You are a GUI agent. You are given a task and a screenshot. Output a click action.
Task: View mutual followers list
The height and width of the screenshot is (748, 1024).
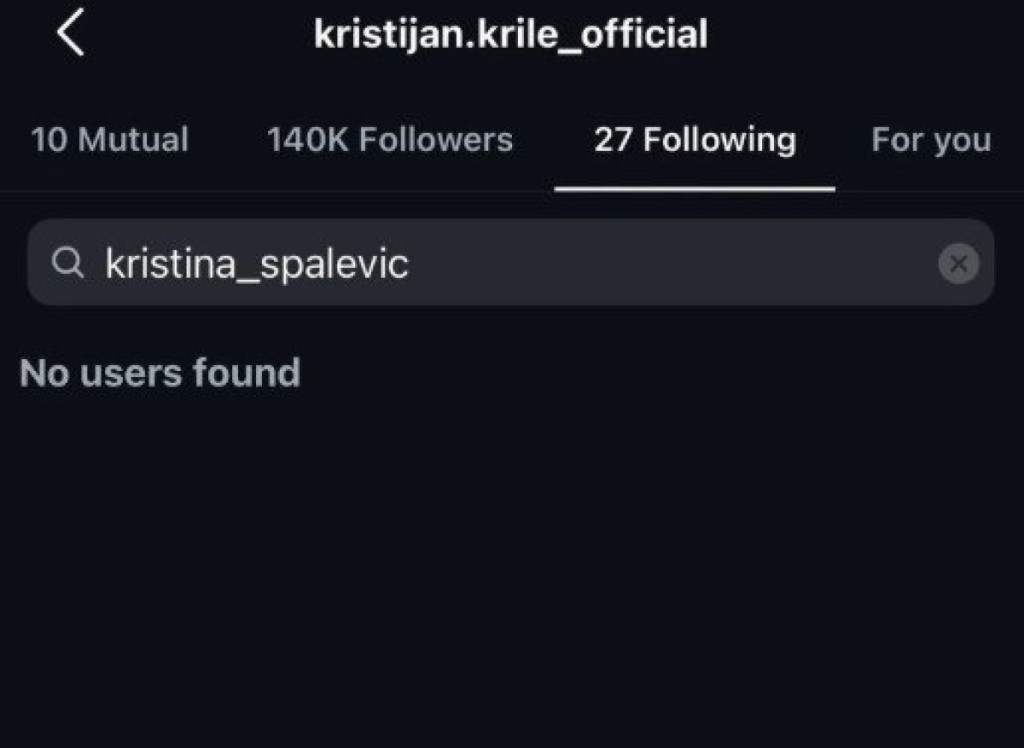tap(109, 140)
